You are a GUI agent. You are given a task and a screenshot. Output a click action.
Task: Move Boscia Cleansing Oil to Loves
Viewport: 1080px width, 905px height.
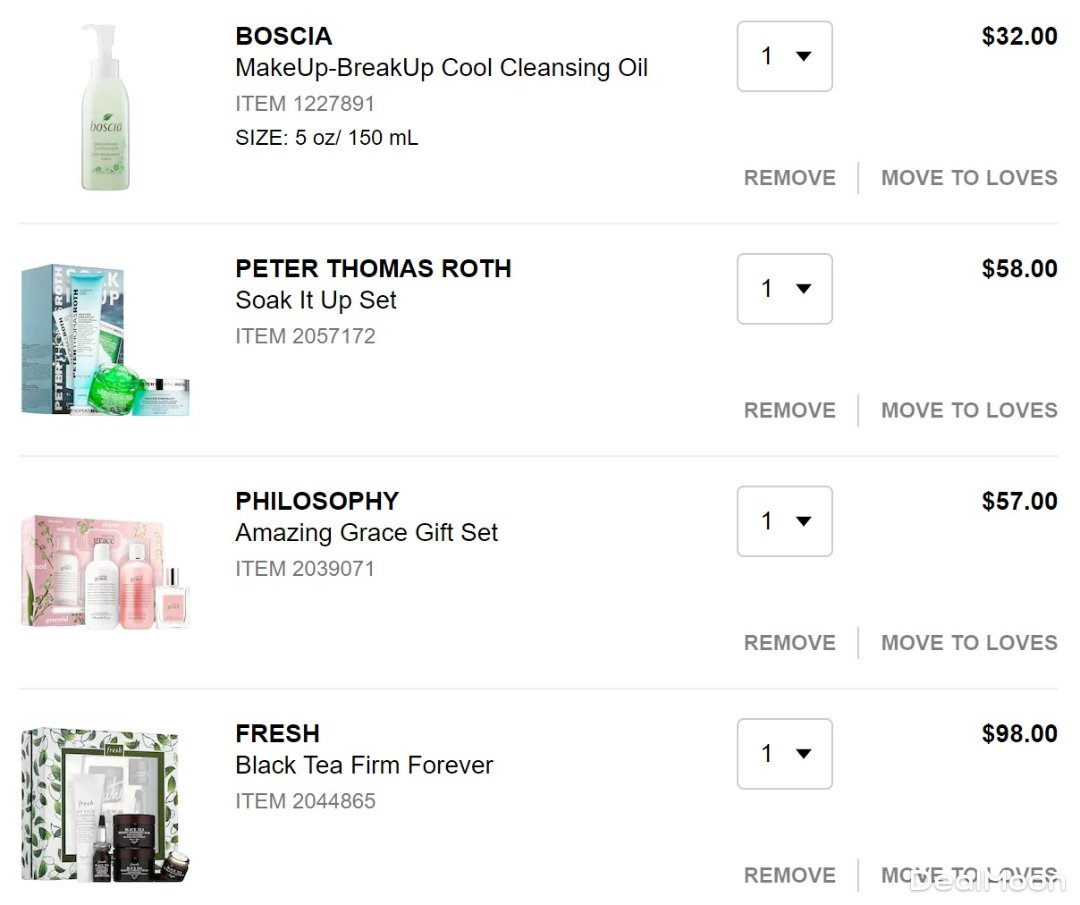point(968,178)
